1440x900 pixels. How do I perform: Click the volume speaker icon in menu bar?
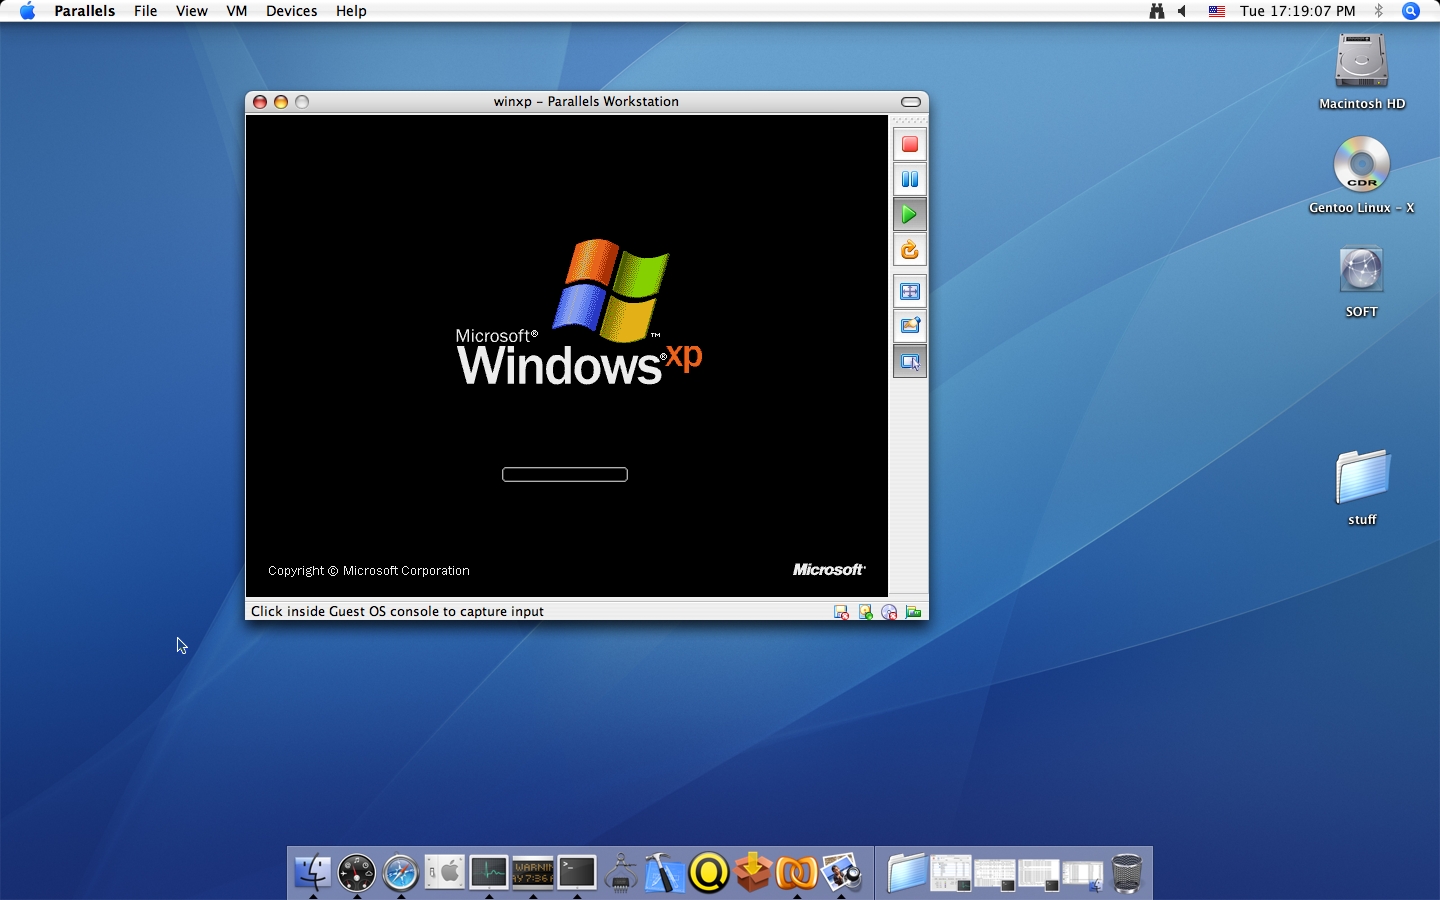tap(1183, 11)
